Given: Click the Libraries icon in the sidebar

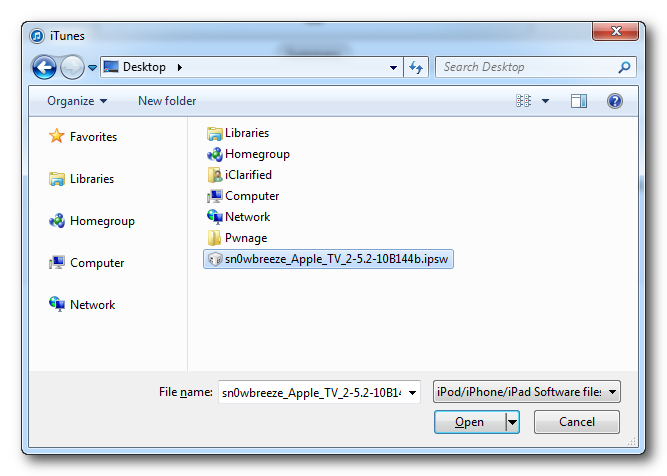Looking at the screenshot, I should point(57,179).
